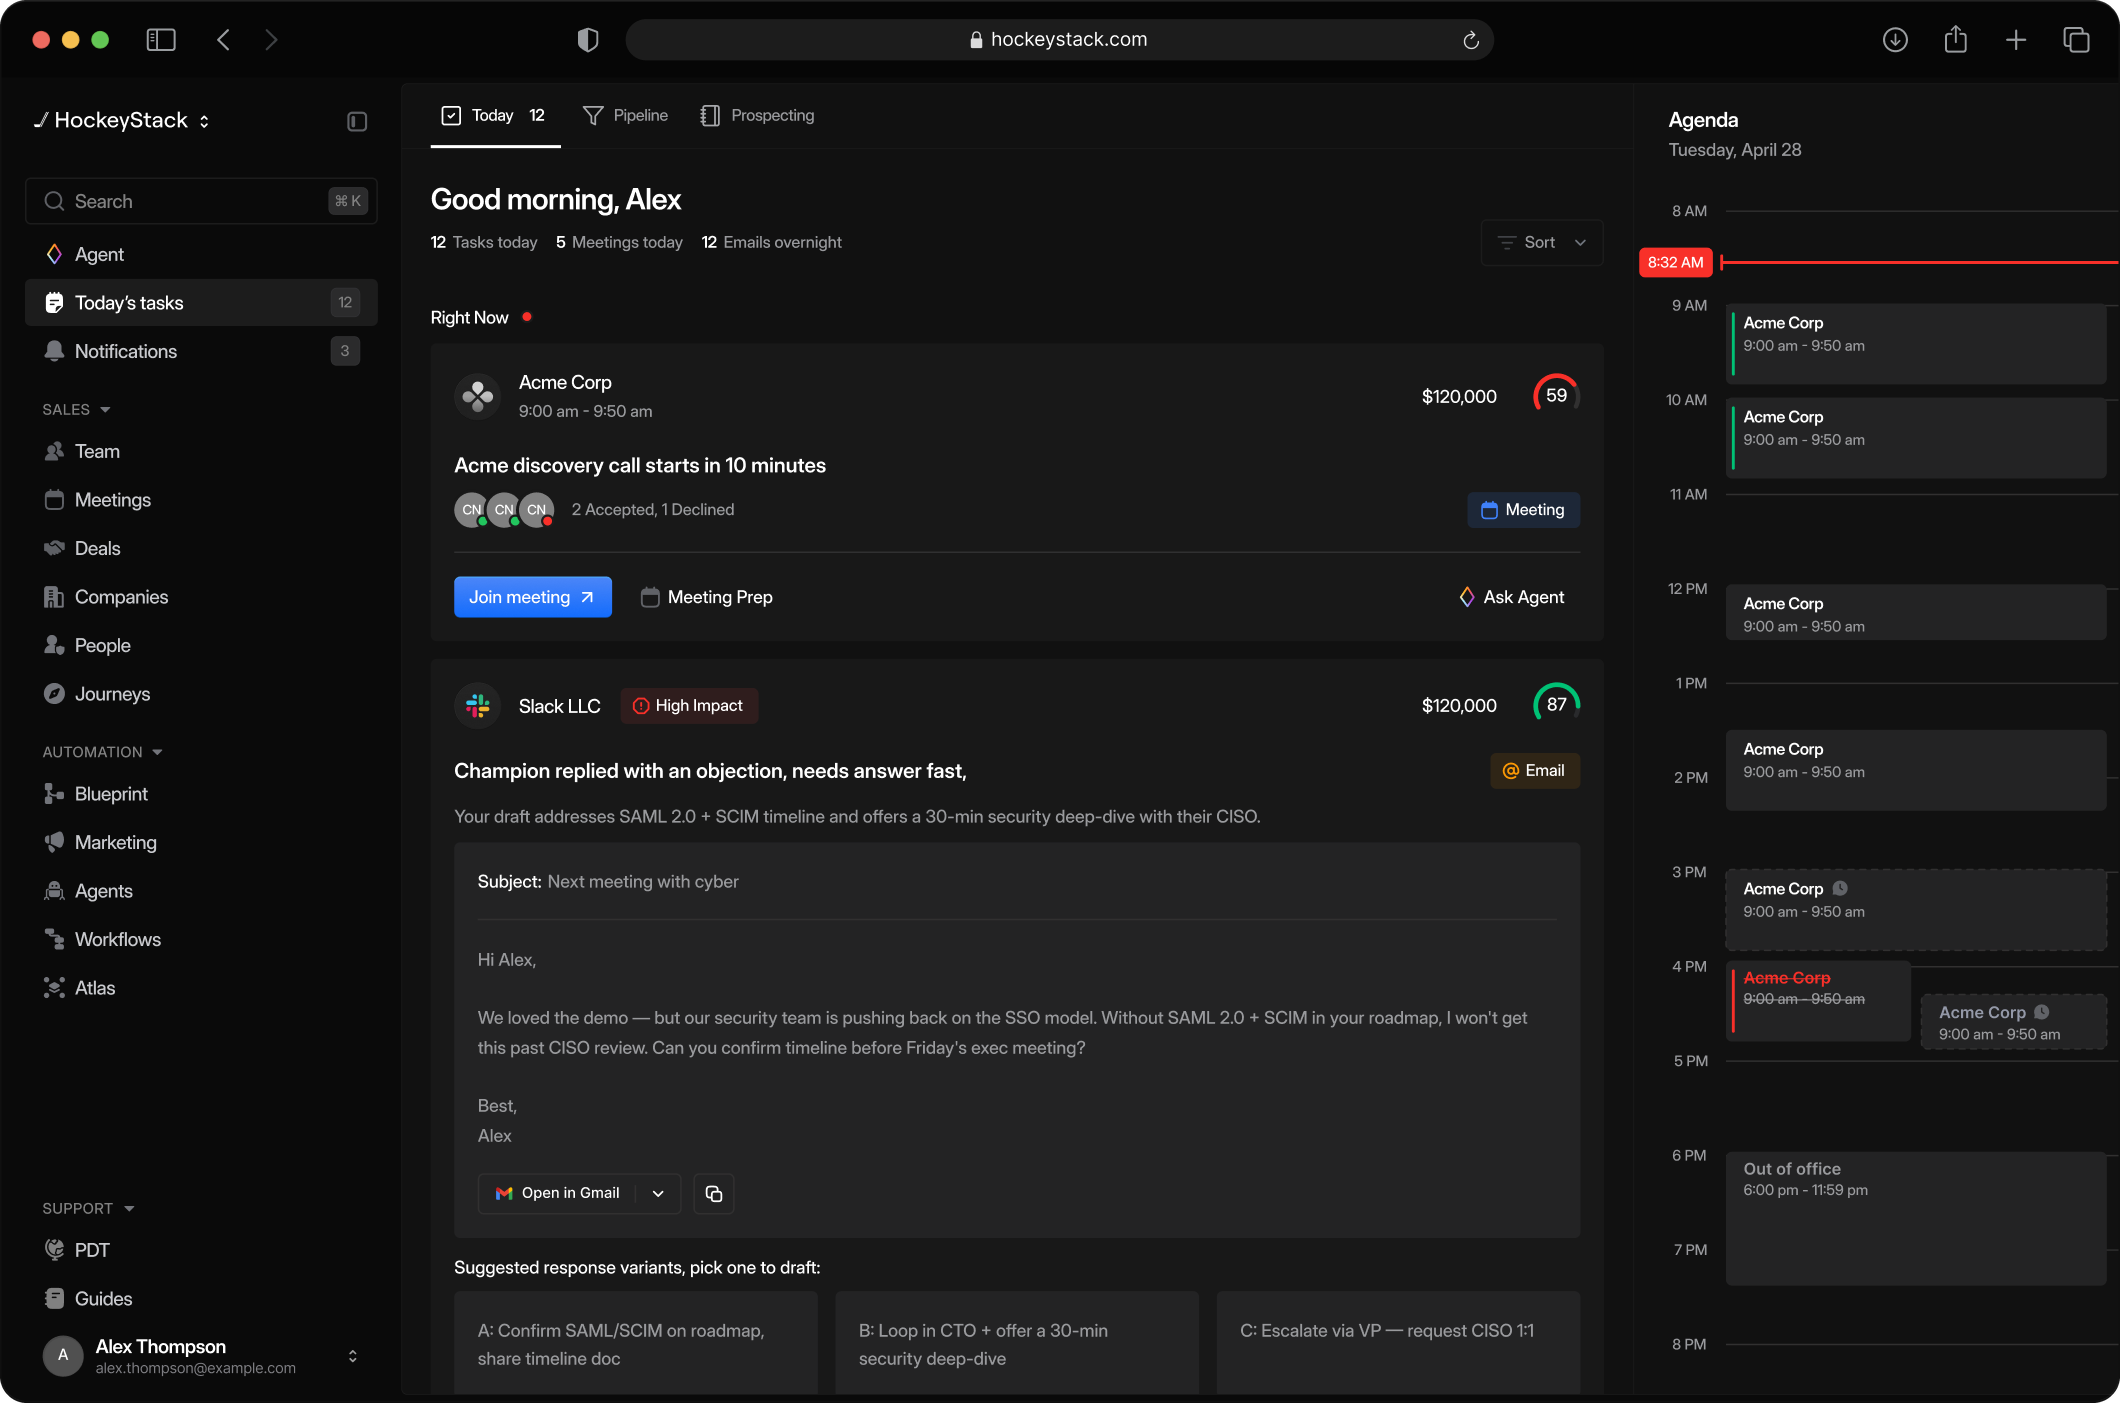Go back with the browser back arrow
Screen dimensions: 2120x1403
pyautogui.click(x=224, y=40)
